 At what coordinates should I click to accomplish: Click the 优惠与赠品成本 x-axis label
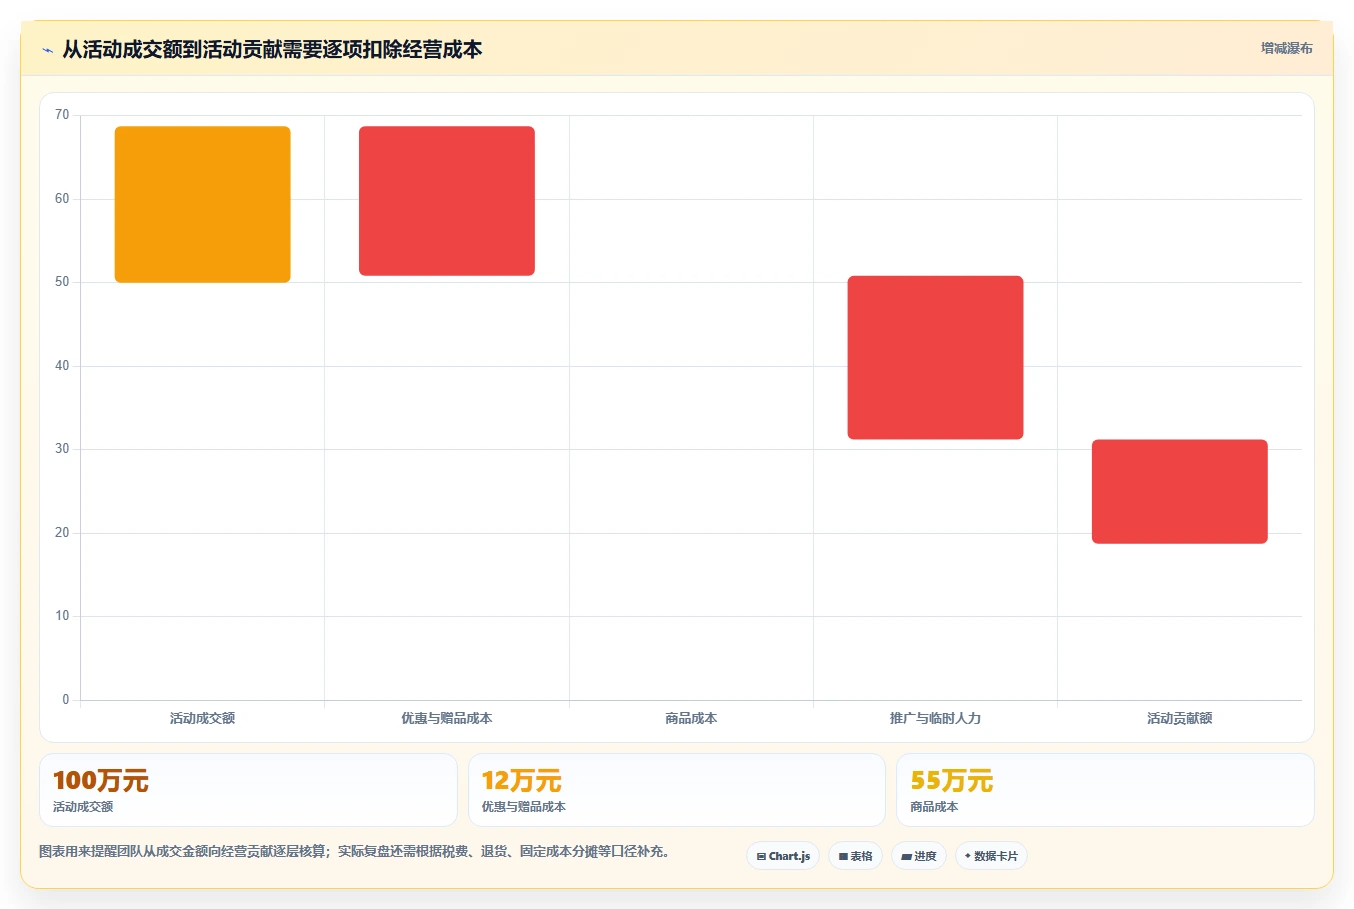tap(447, 718)
